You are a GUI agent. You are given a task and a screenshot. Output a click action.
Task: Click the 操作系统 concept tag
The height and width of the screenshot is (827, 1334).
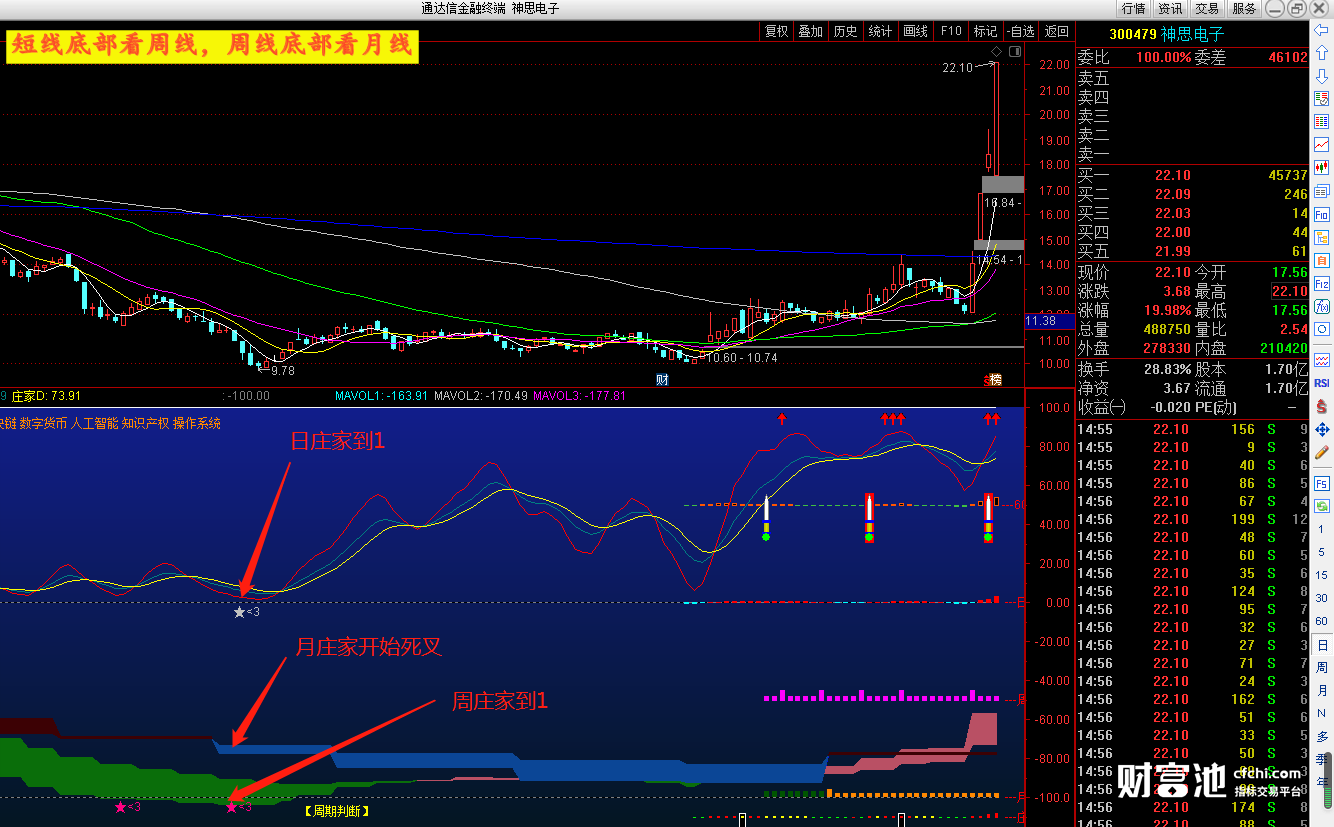(197, 424)
